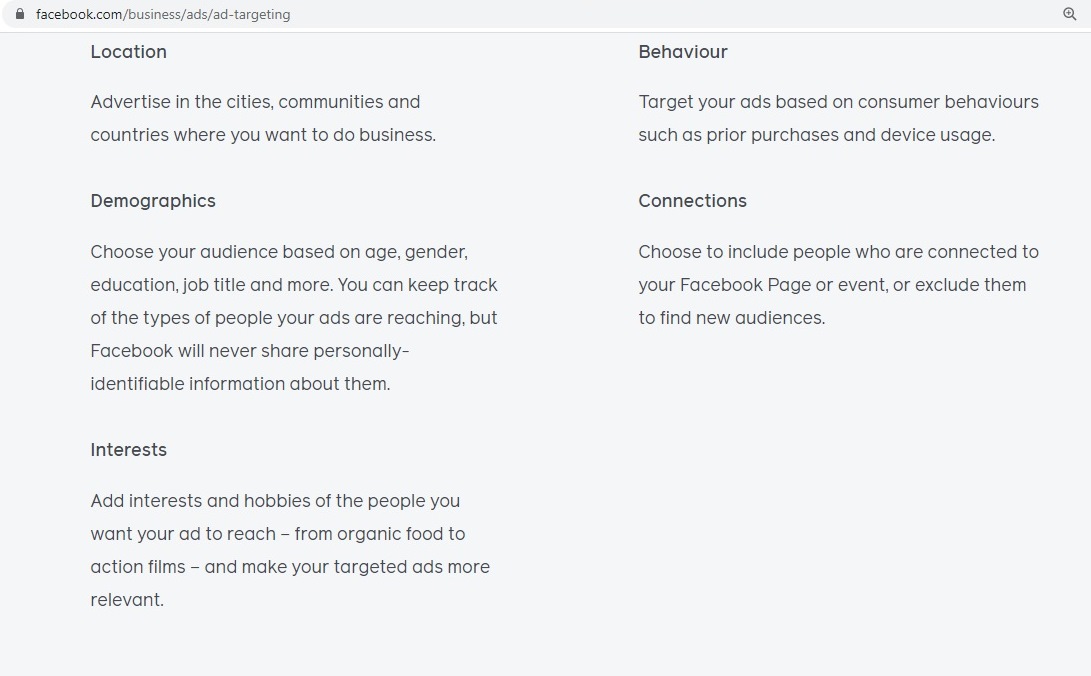Click the 'Advertise in the cities' paragraph

pos(263,118)
